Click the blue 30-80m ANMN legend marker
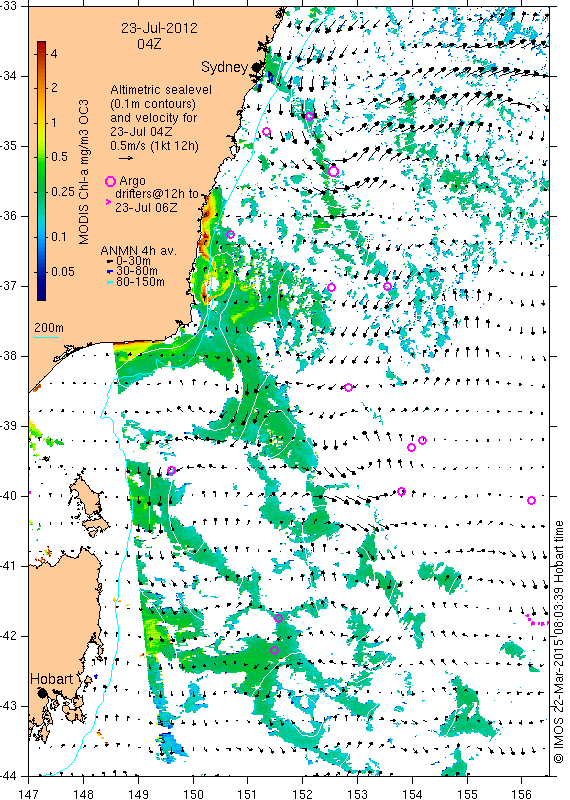 [x=109, y=272]
